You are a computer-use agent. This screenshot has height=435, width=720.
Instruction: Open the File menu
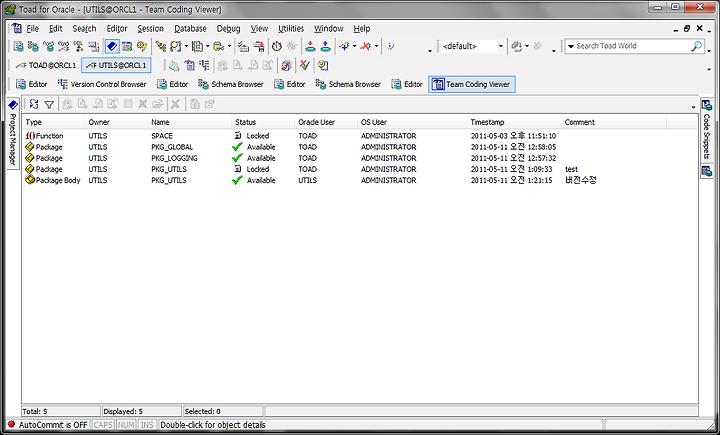pyautogui.click(x=32, y=28)
